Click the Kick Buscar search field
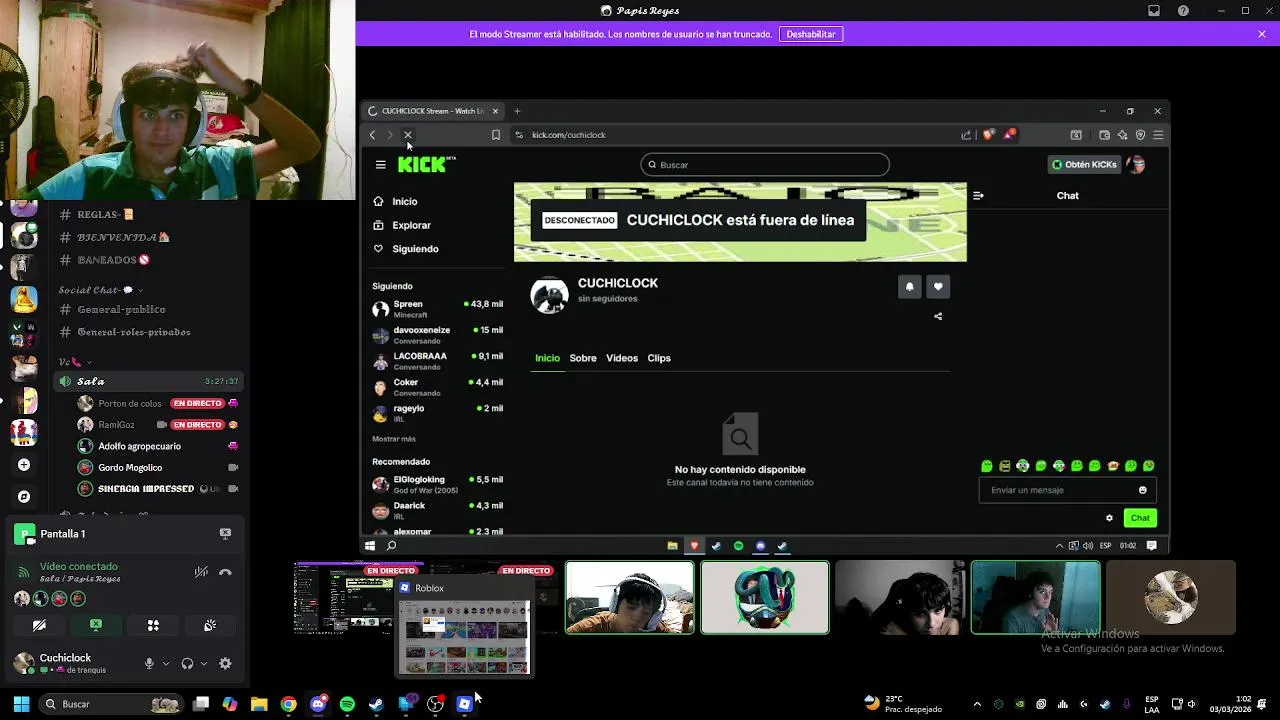 pyautogui.click(x=765, y=165)
